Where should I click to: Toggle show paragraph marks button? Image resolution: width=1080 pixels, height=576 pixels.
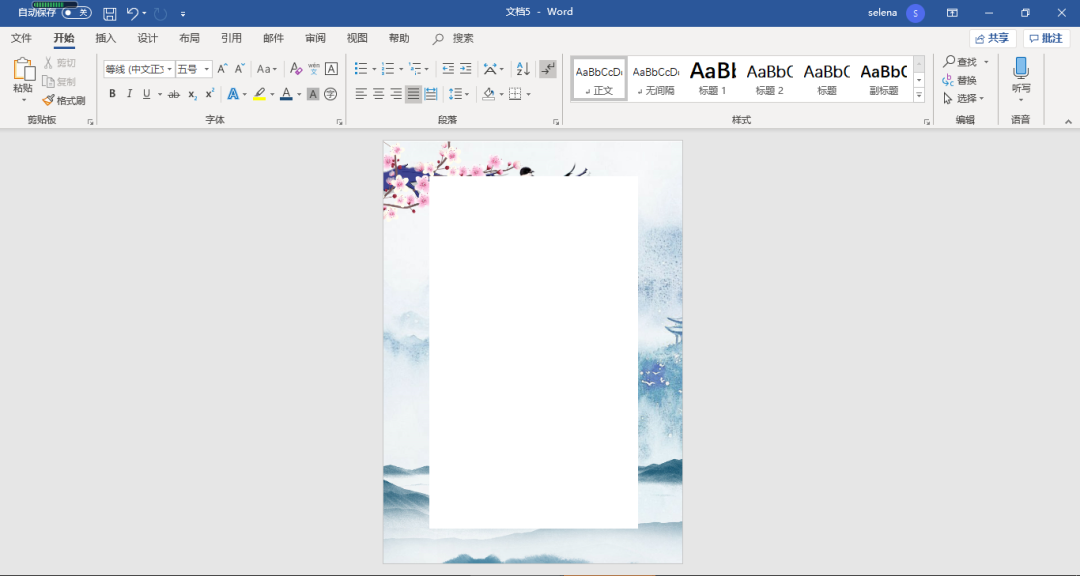click(x=547, y=69)
